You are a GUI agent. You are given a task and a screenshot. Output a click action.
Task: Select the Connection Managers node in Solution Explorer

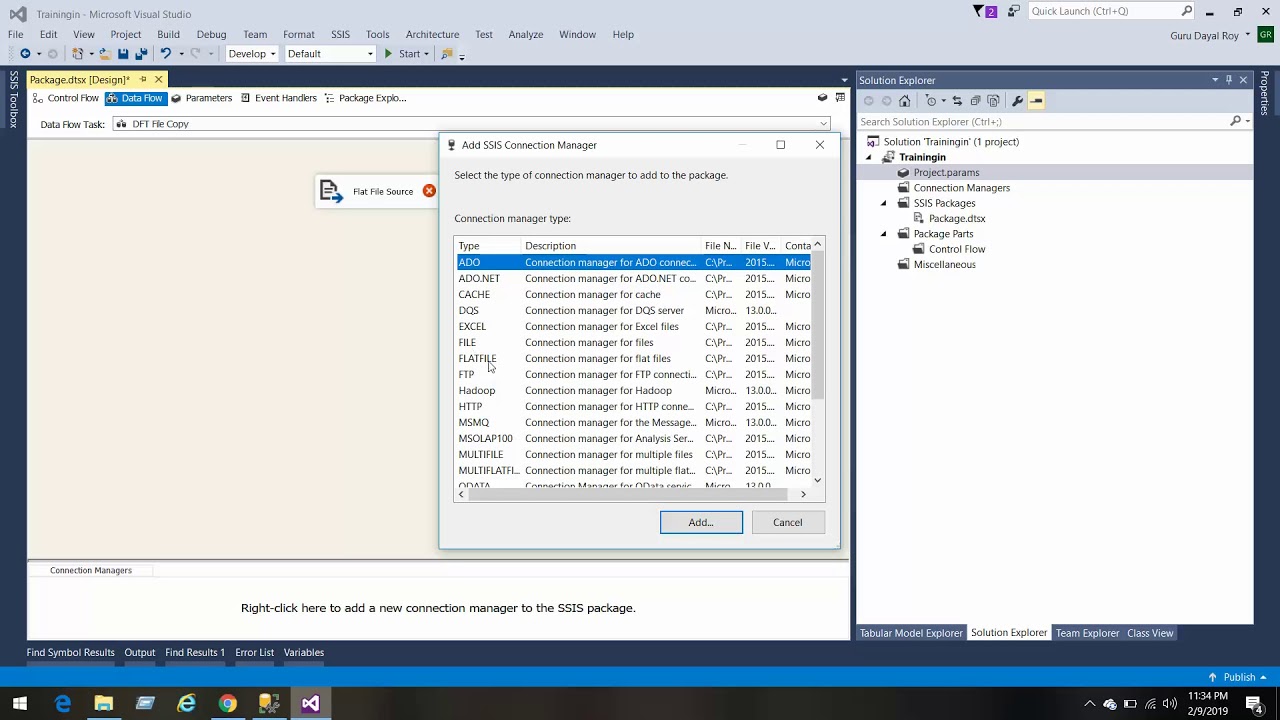pos(961,188)
